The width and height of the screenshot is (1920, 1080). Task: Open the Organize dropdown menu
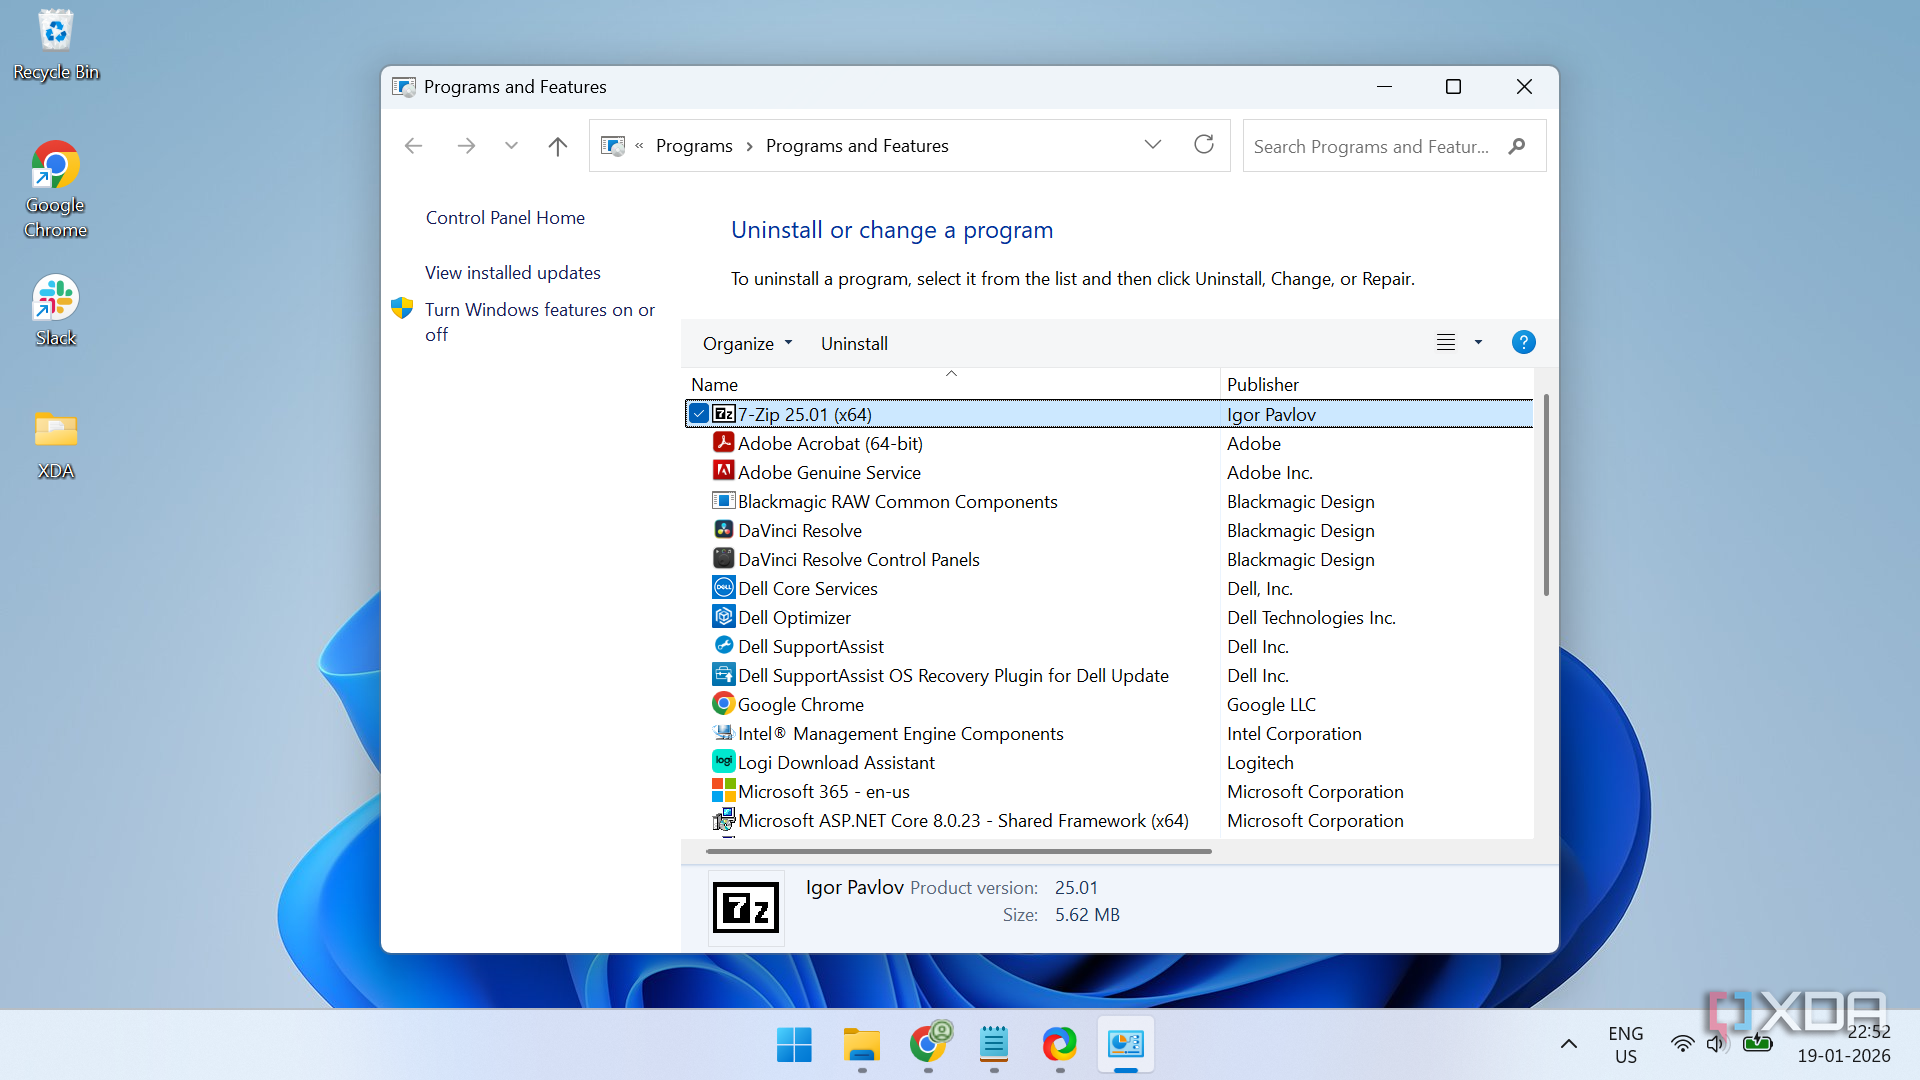click(747, 343)
